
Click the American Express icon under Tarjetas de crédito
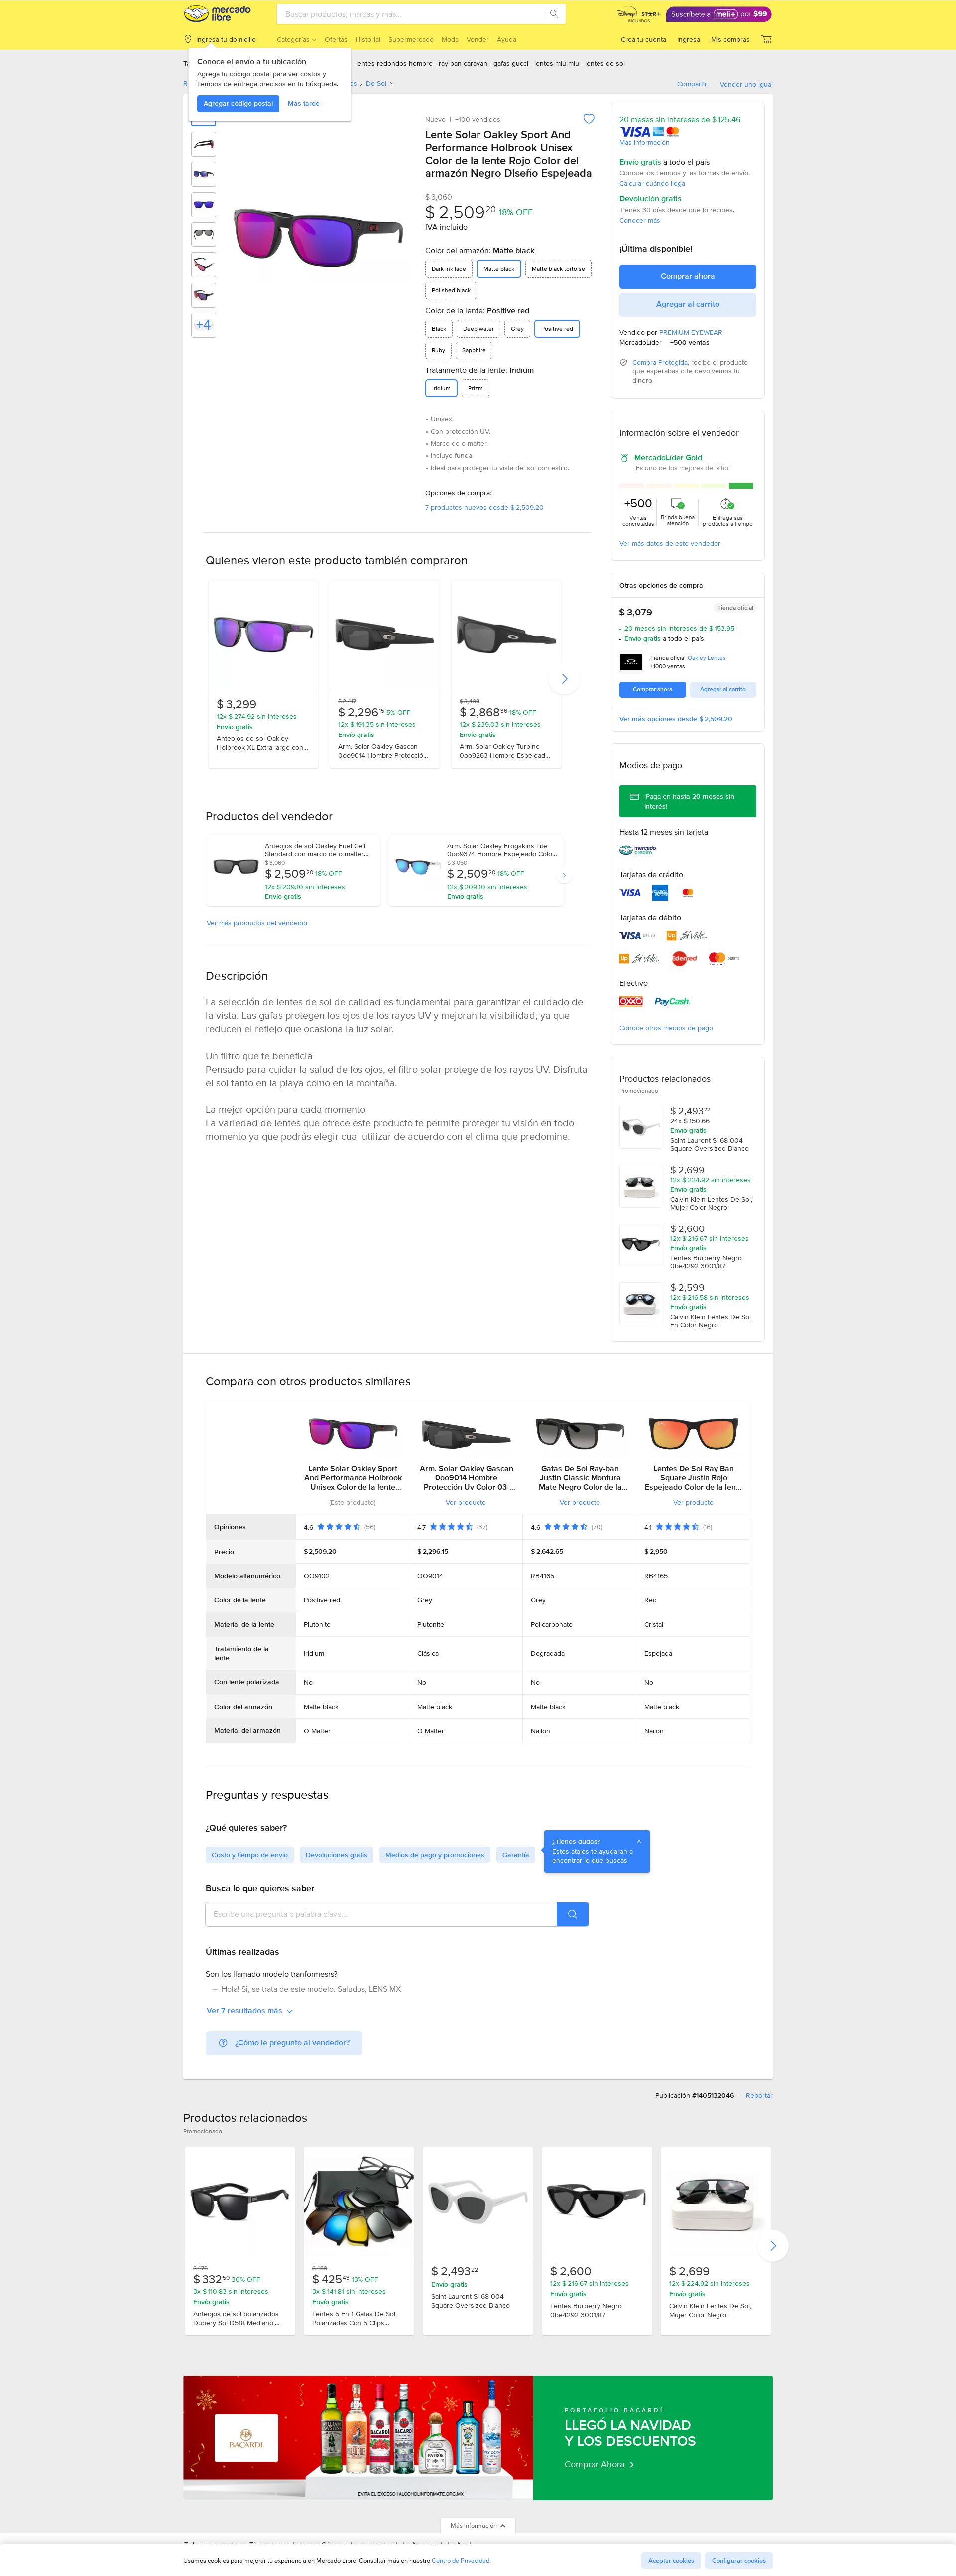(x=660, y=893)
